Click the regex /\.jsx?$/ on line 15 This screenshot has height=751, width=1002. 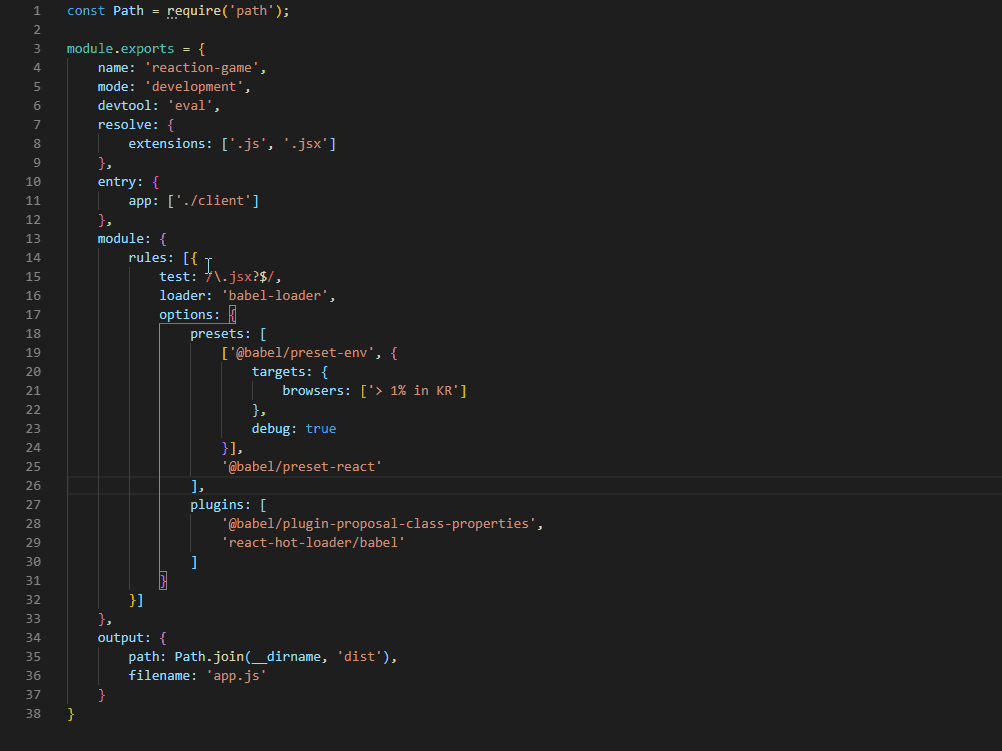(x=240, y=277)
